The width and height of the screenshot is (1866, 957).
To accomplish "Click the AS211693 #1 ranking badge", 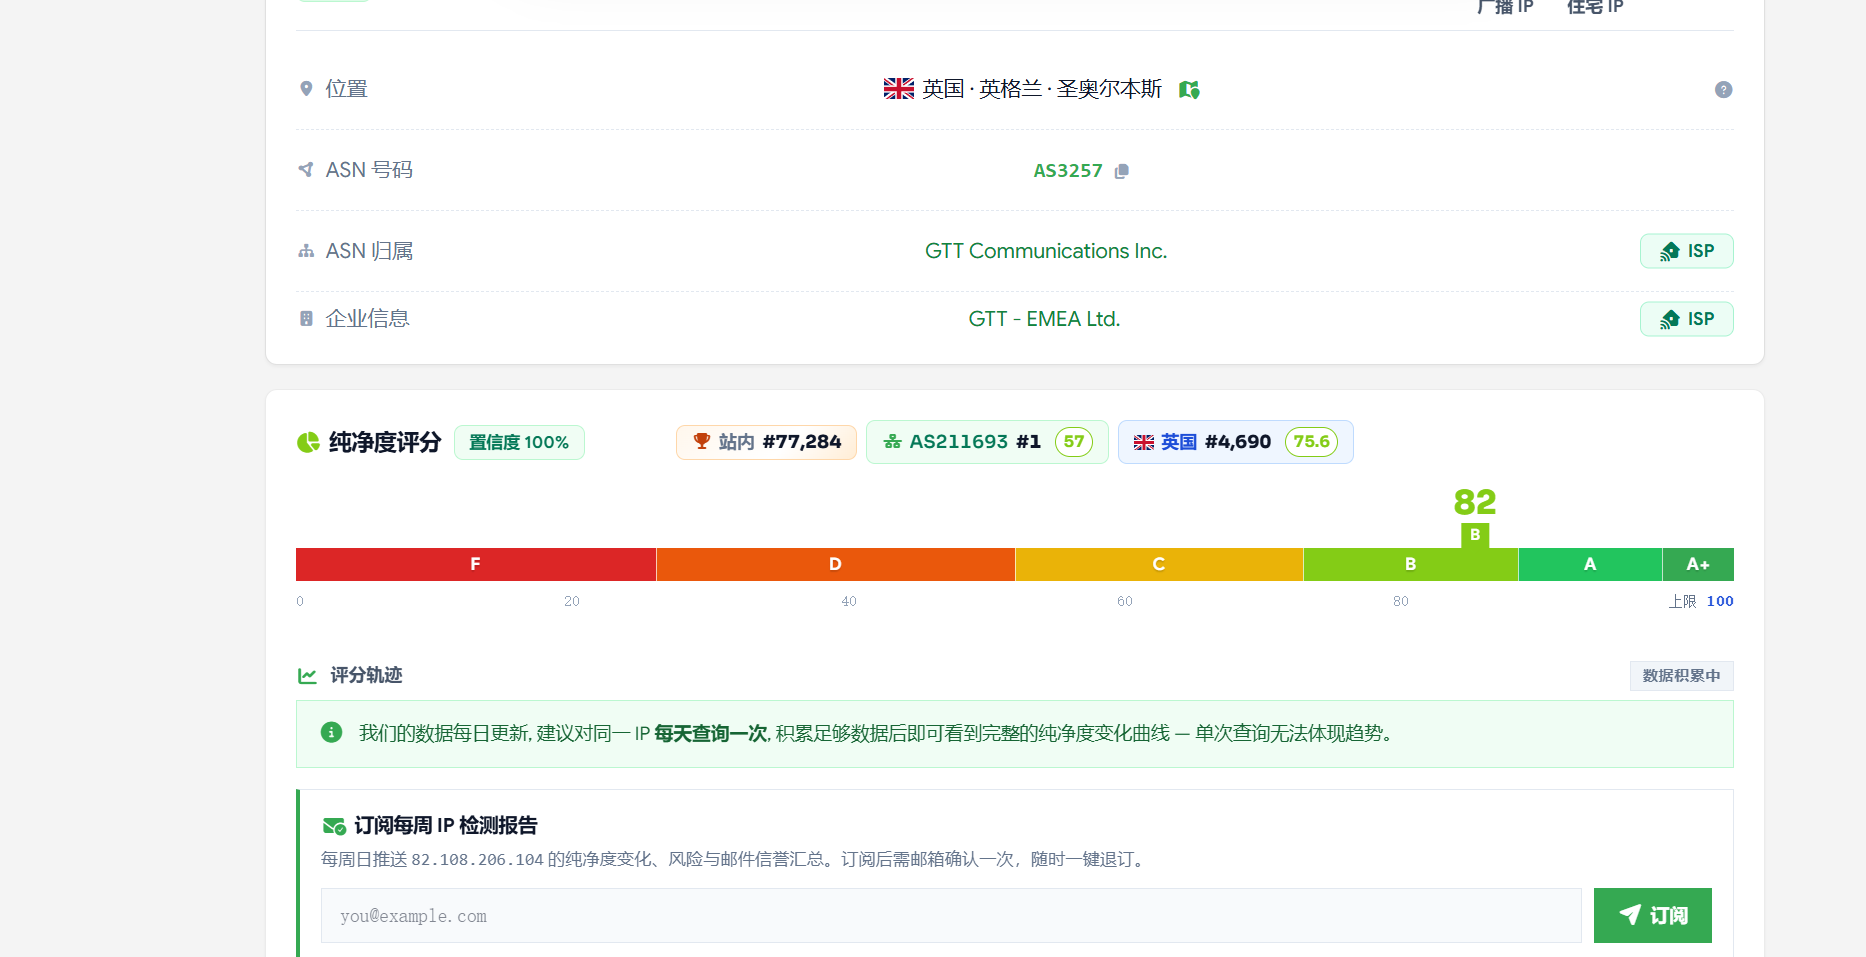I will [x=987, y=442].
